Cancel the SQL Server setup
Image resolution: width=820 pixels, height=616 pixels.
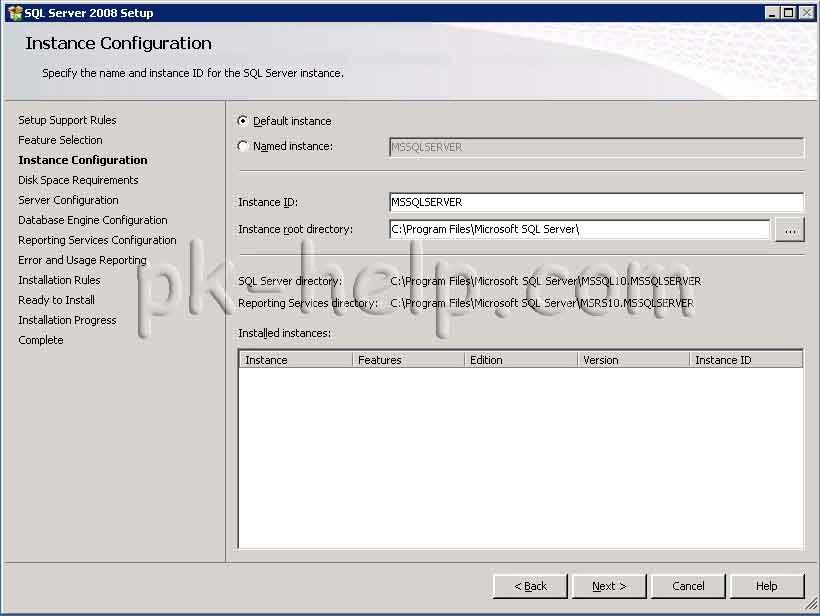(x=688, y=586)
